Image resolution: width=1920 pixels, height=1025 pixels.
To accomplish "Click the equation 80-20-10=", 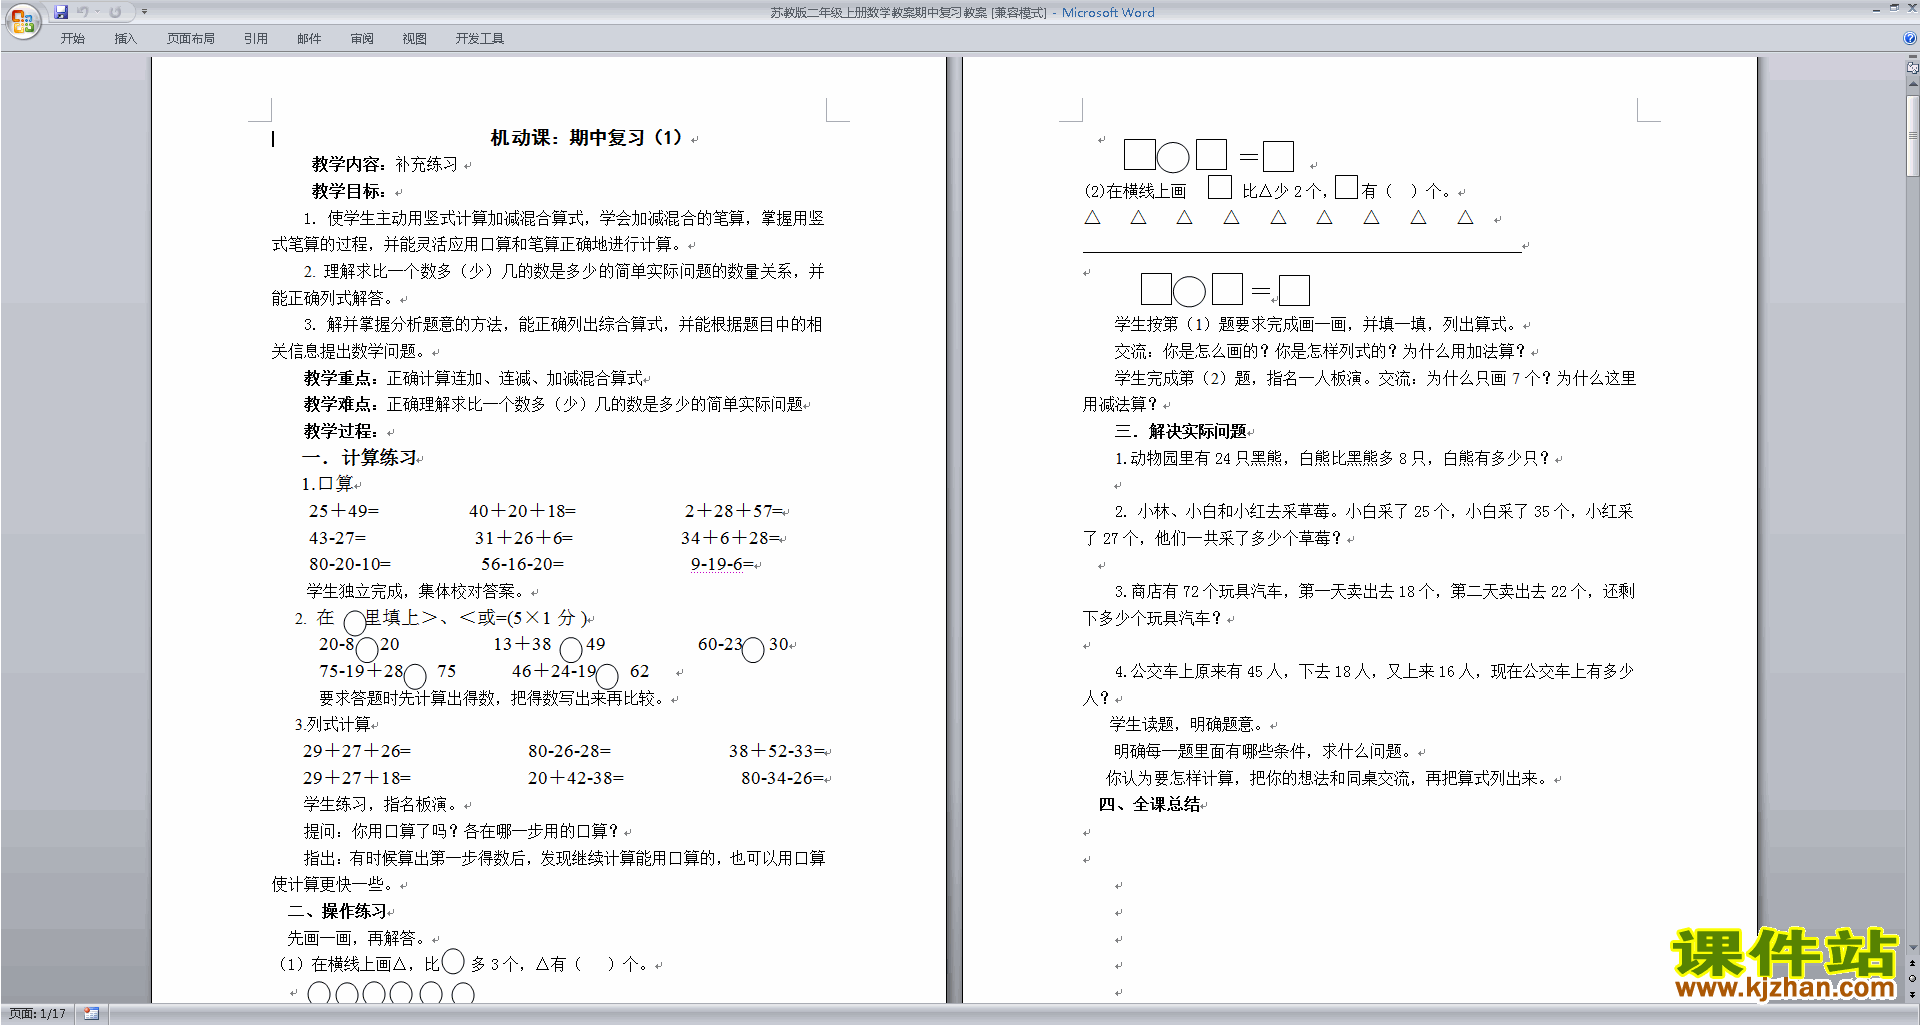I will [350, 564].
